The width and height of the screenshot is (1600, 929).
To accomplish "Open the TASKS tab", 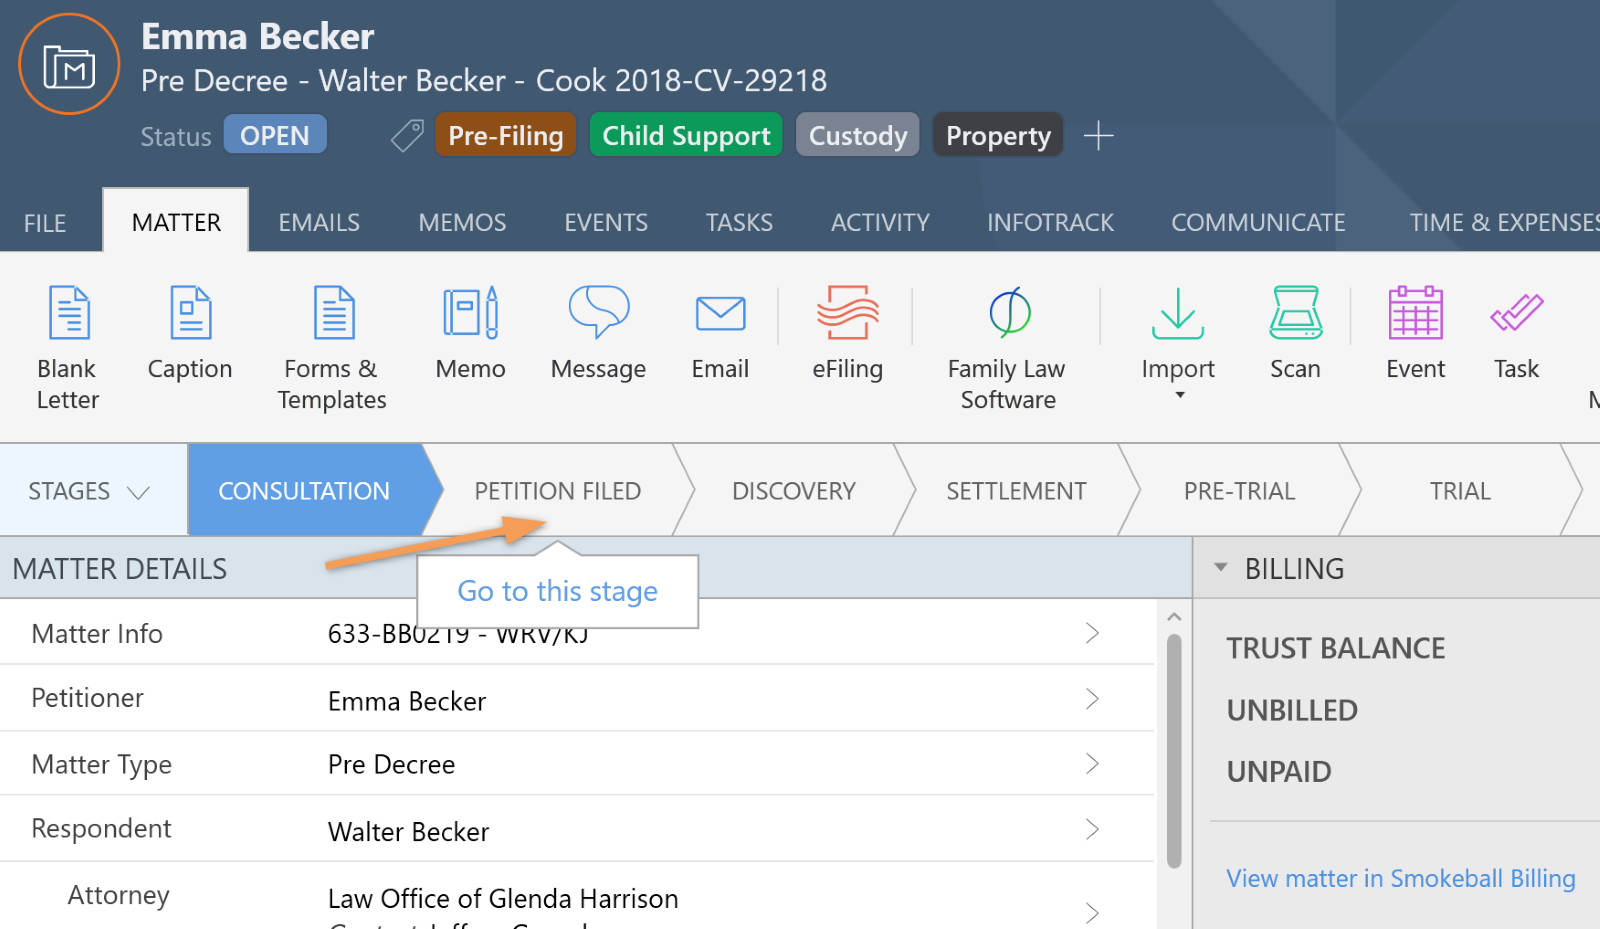I will click(x=739, y=222).
